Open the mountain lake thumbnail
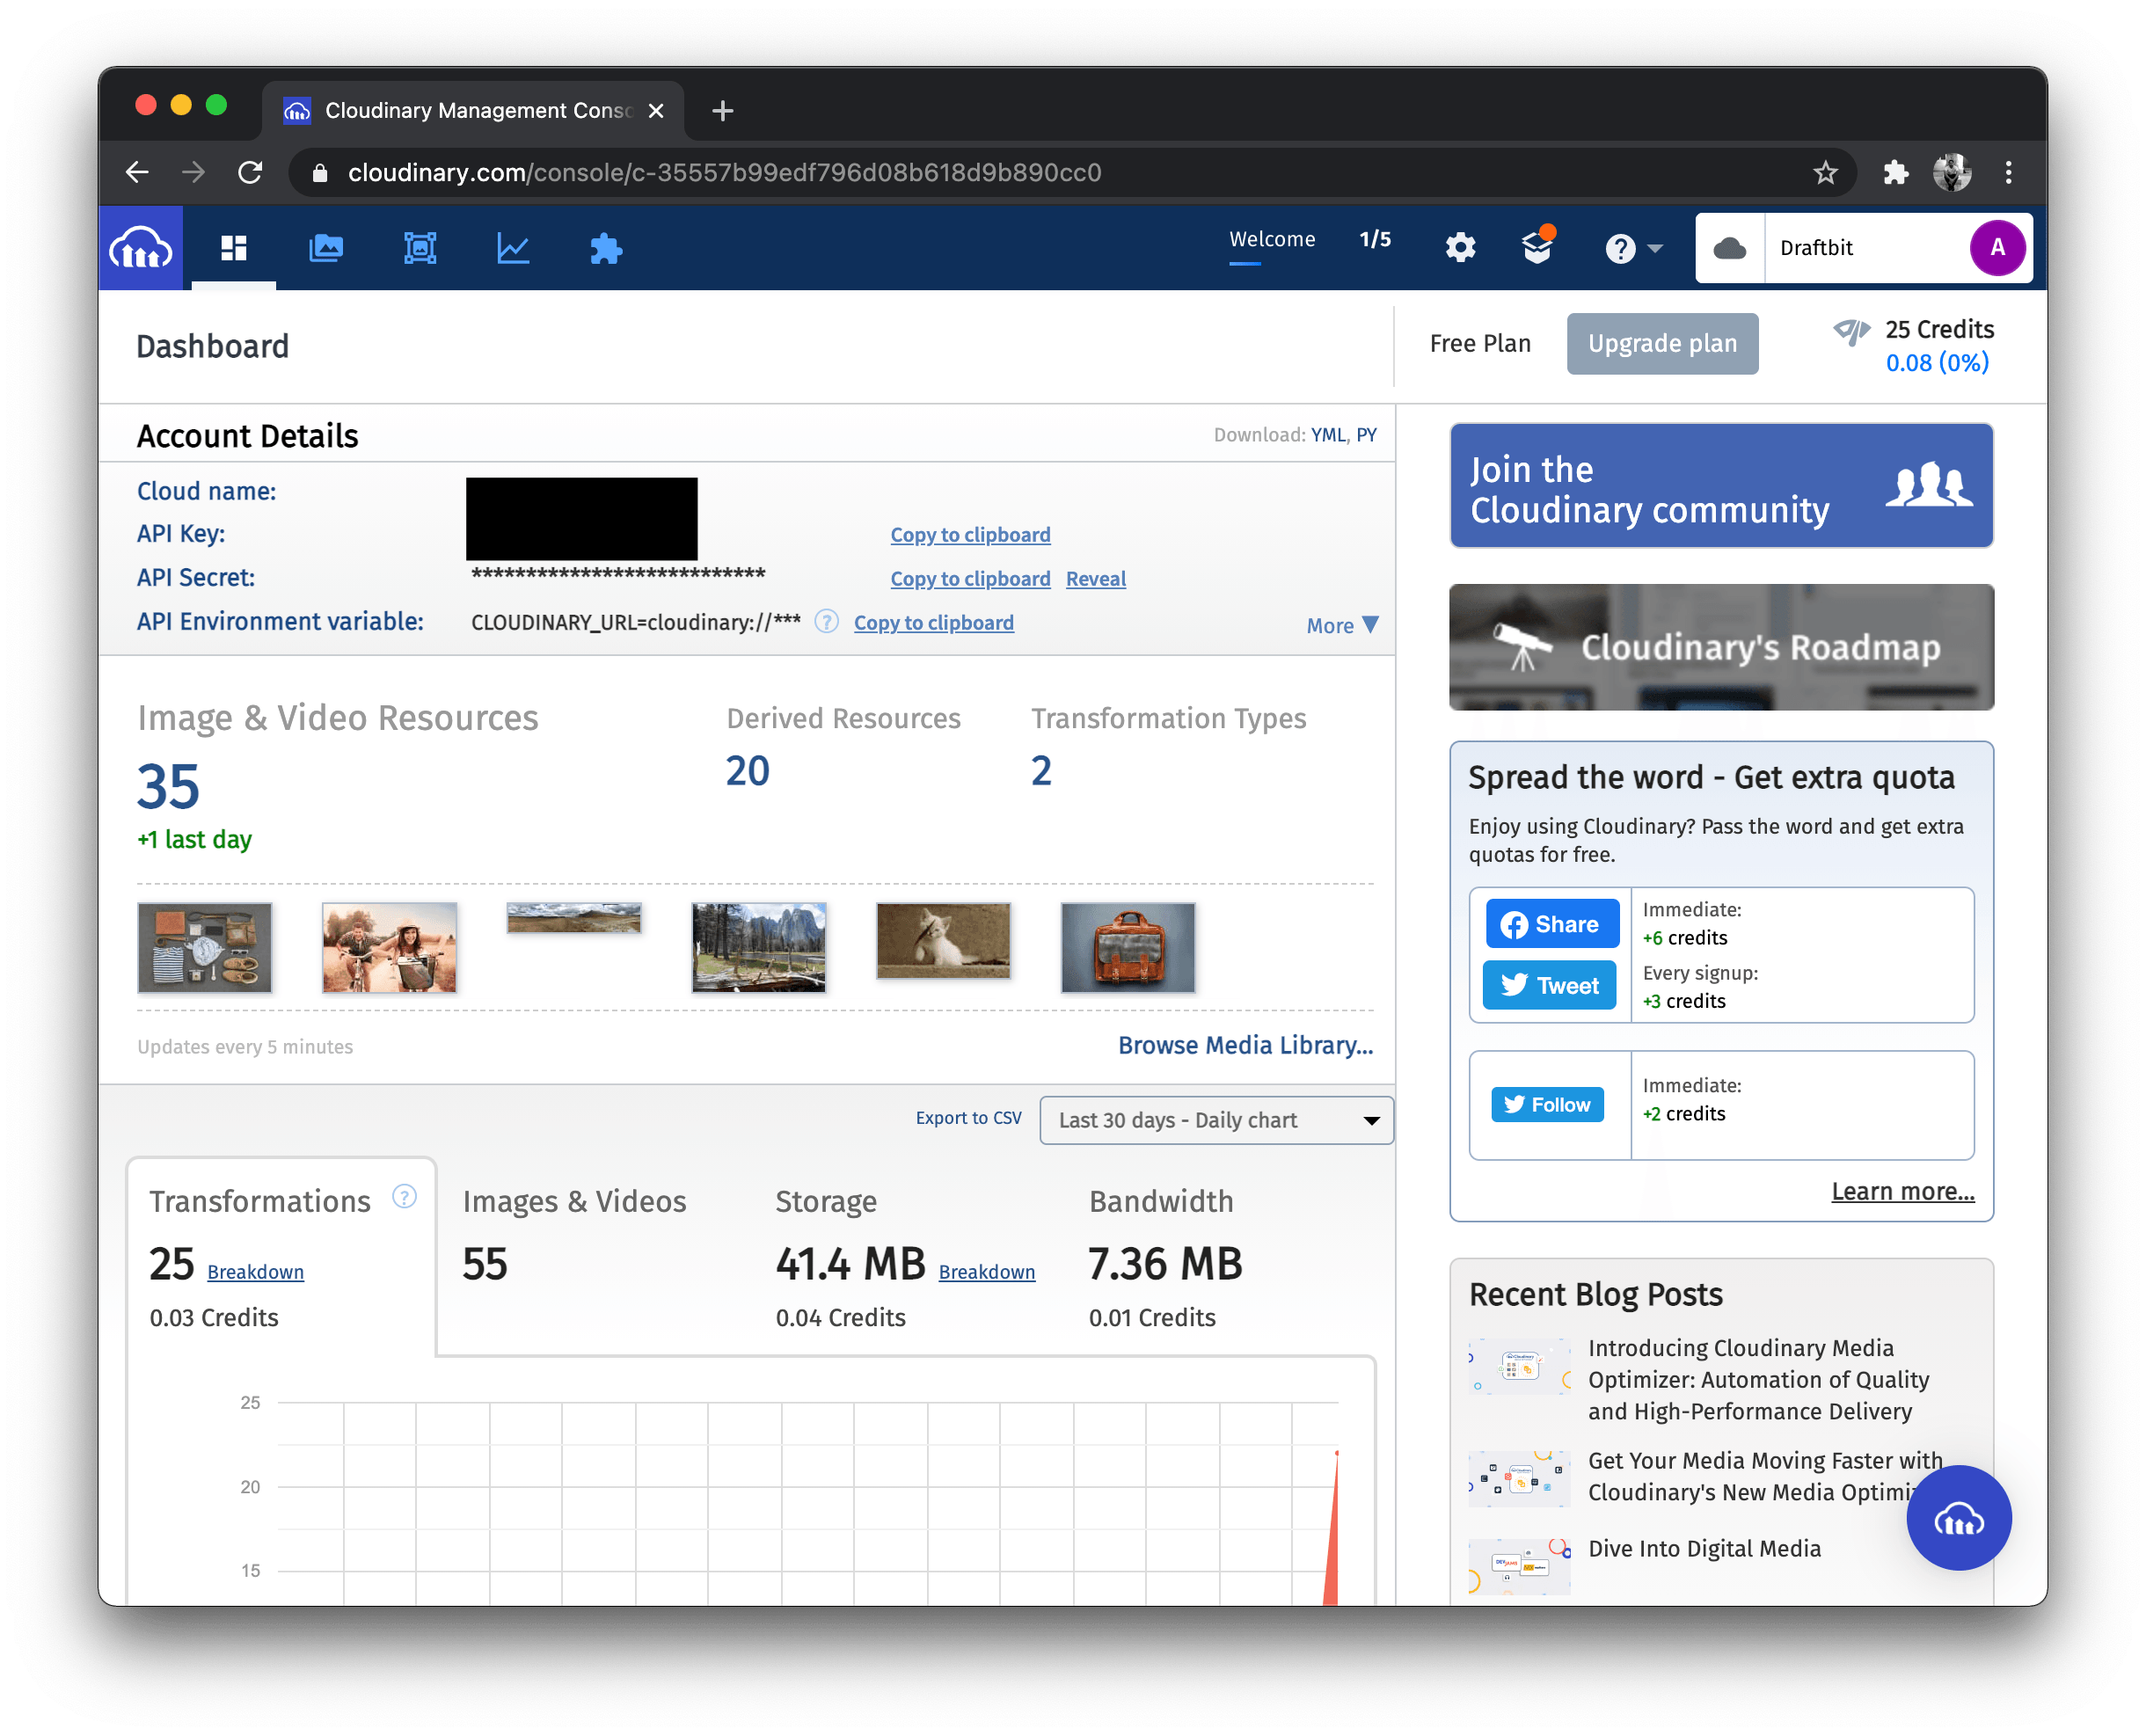Viewport: 2146px width, 1736px height. click(758, 947)
